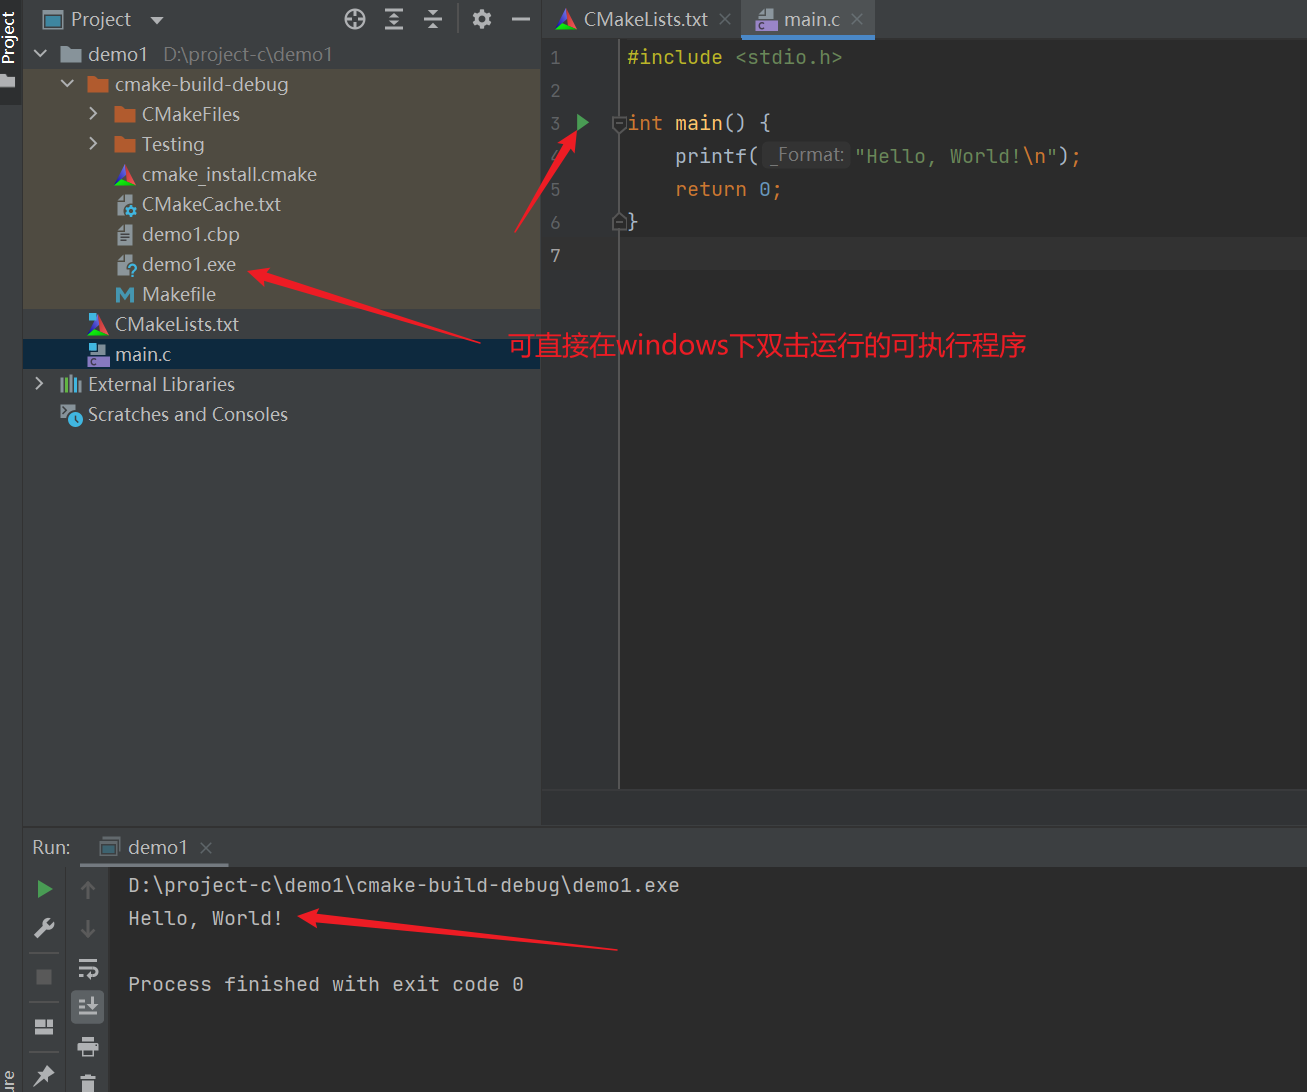The image size is (1307, 1092).
Task: Click the down arrow in Run console toolbar
Action: 88,929
